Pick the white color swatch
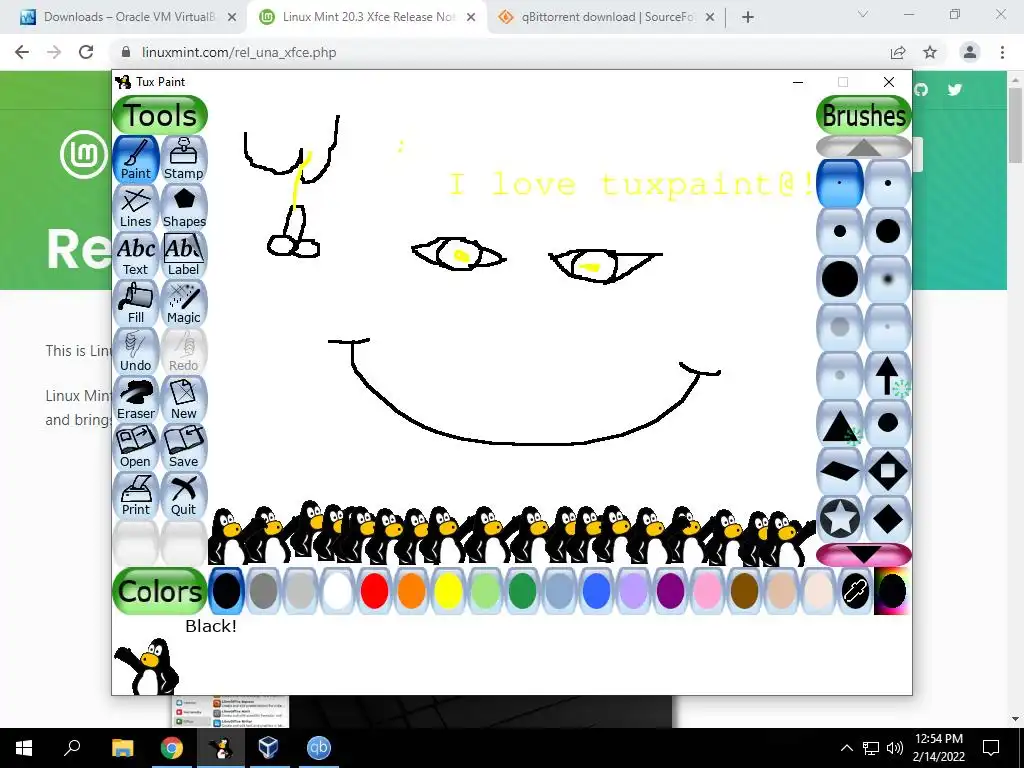The width and height of the screenshot is (1024, 768). click(338, 591)
